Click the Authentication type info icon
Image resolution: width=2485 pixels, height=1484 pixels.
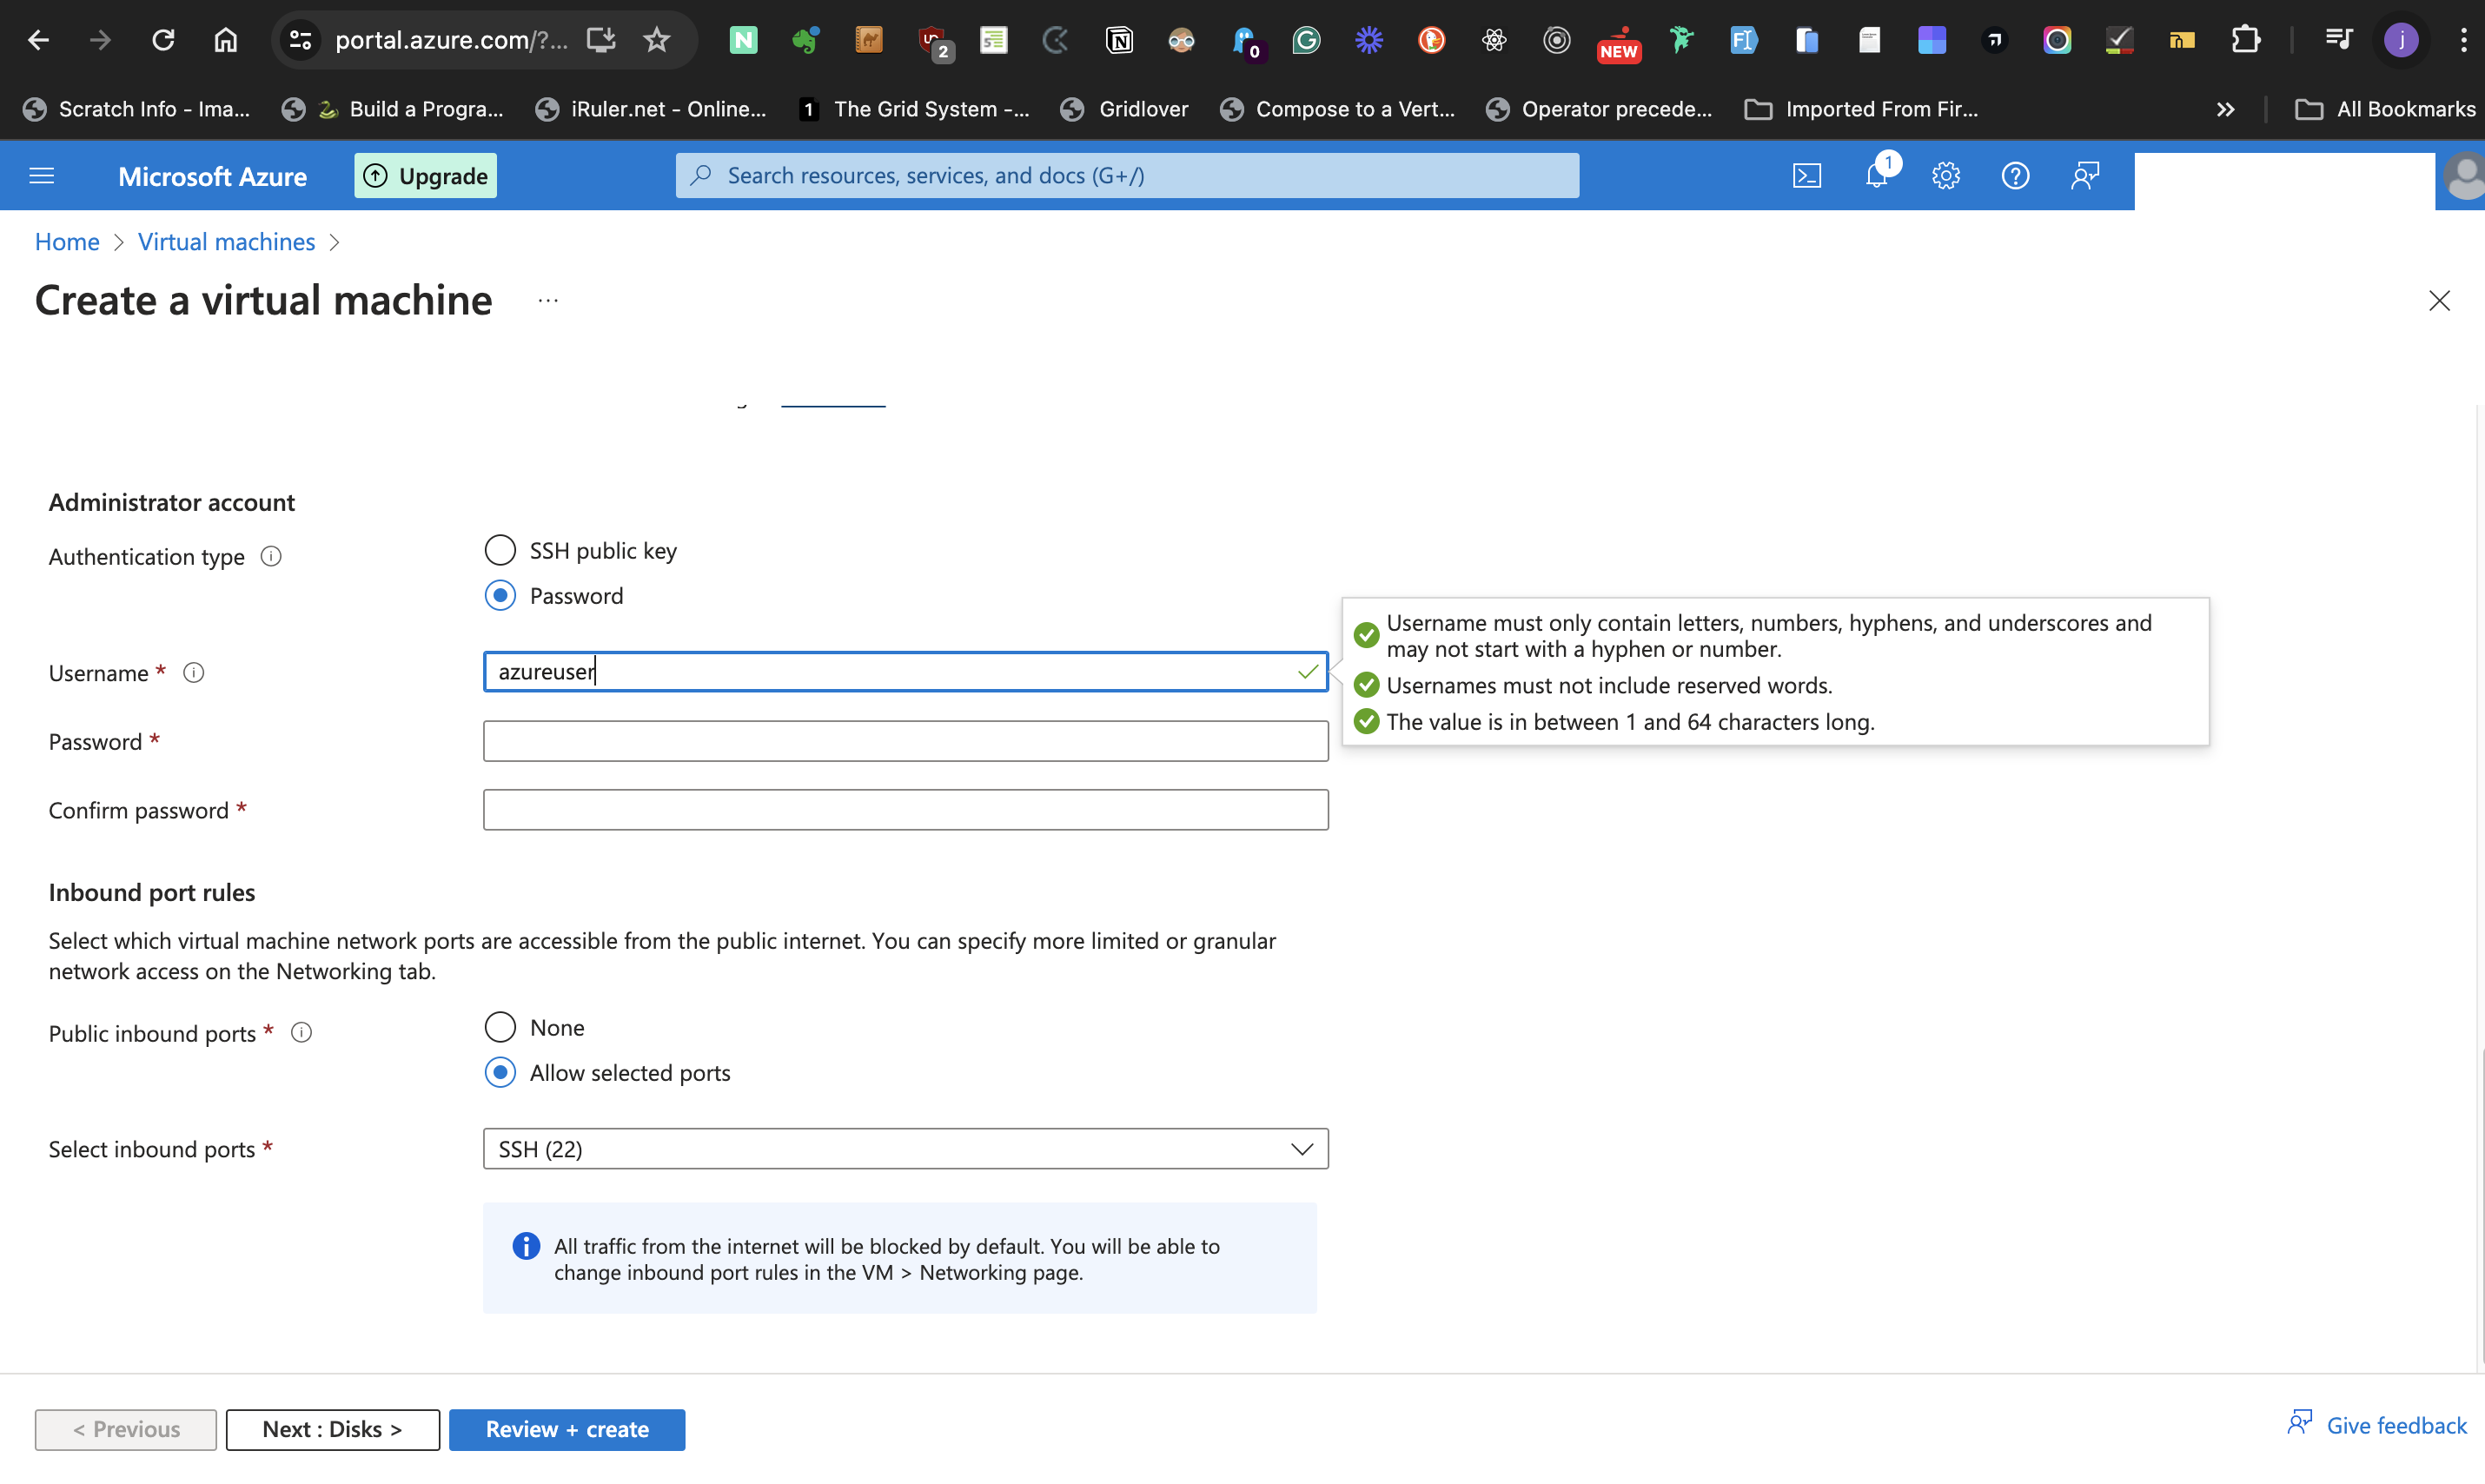pos(271,557)
